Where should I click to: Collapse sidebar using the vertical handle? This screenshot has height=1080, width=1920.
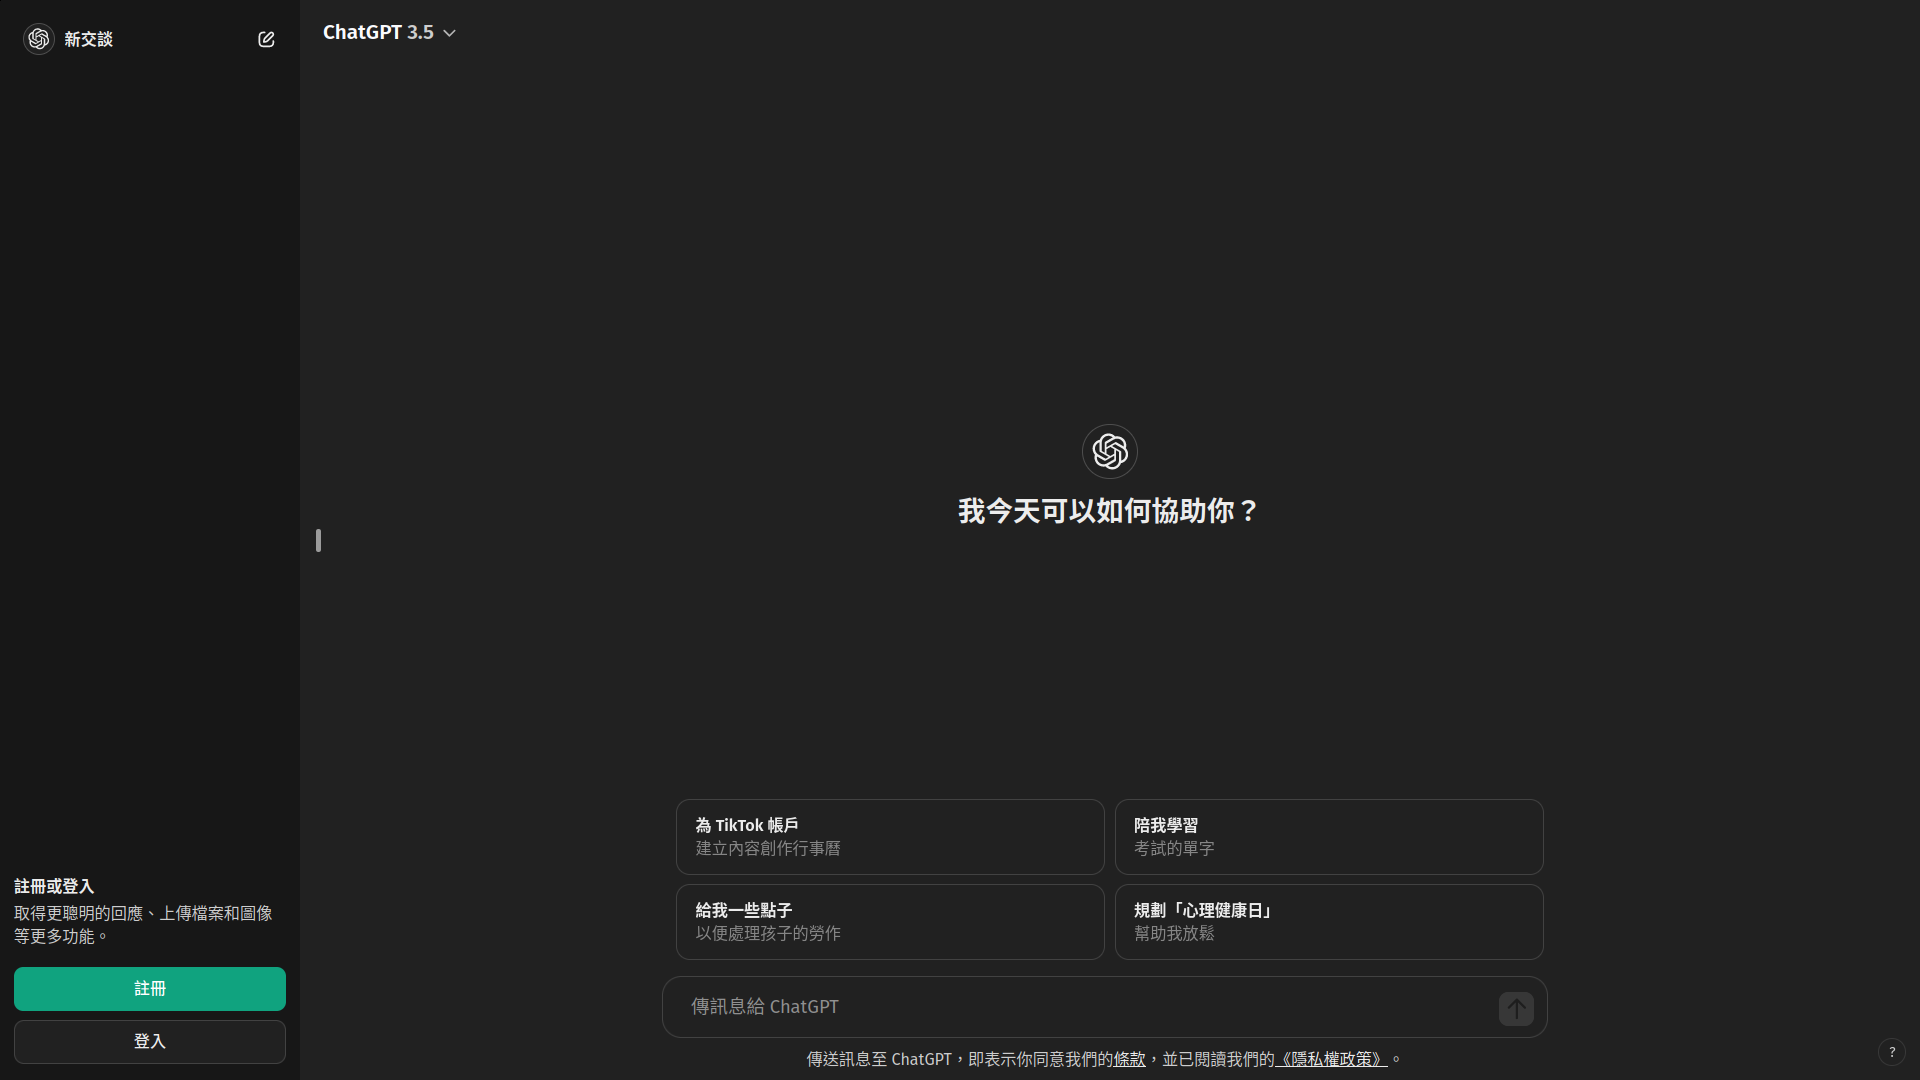click(318, 541)
